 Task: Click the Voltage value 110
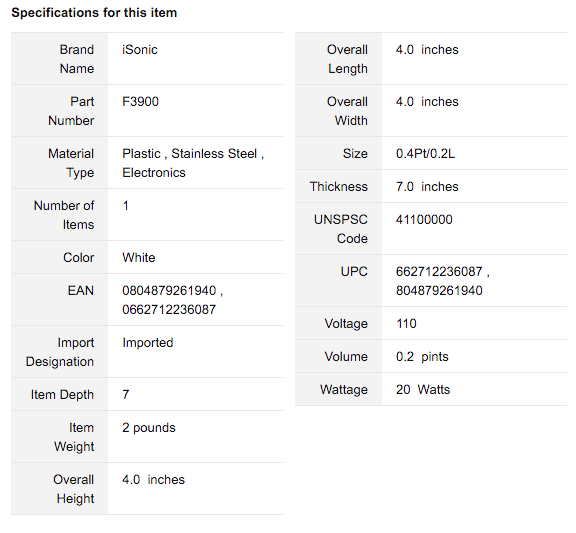click(x=406, y=324)
